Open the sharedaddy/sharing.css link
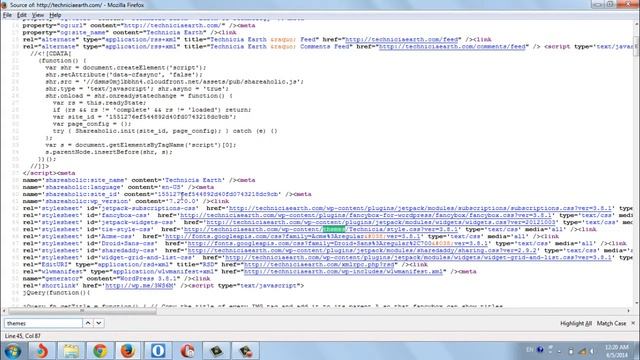The image size is (640, 360). click(x=362, y=250)
